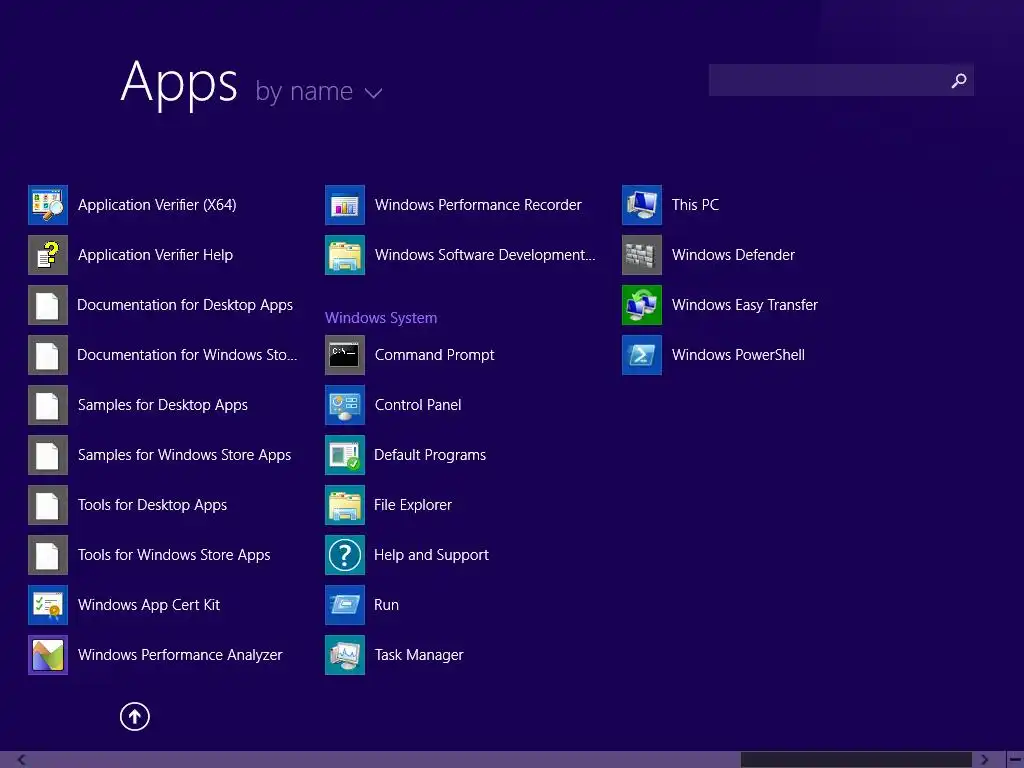Open Default Programs icon
The width and height of the screenshot is (1024, 768).
pos(345,455)
